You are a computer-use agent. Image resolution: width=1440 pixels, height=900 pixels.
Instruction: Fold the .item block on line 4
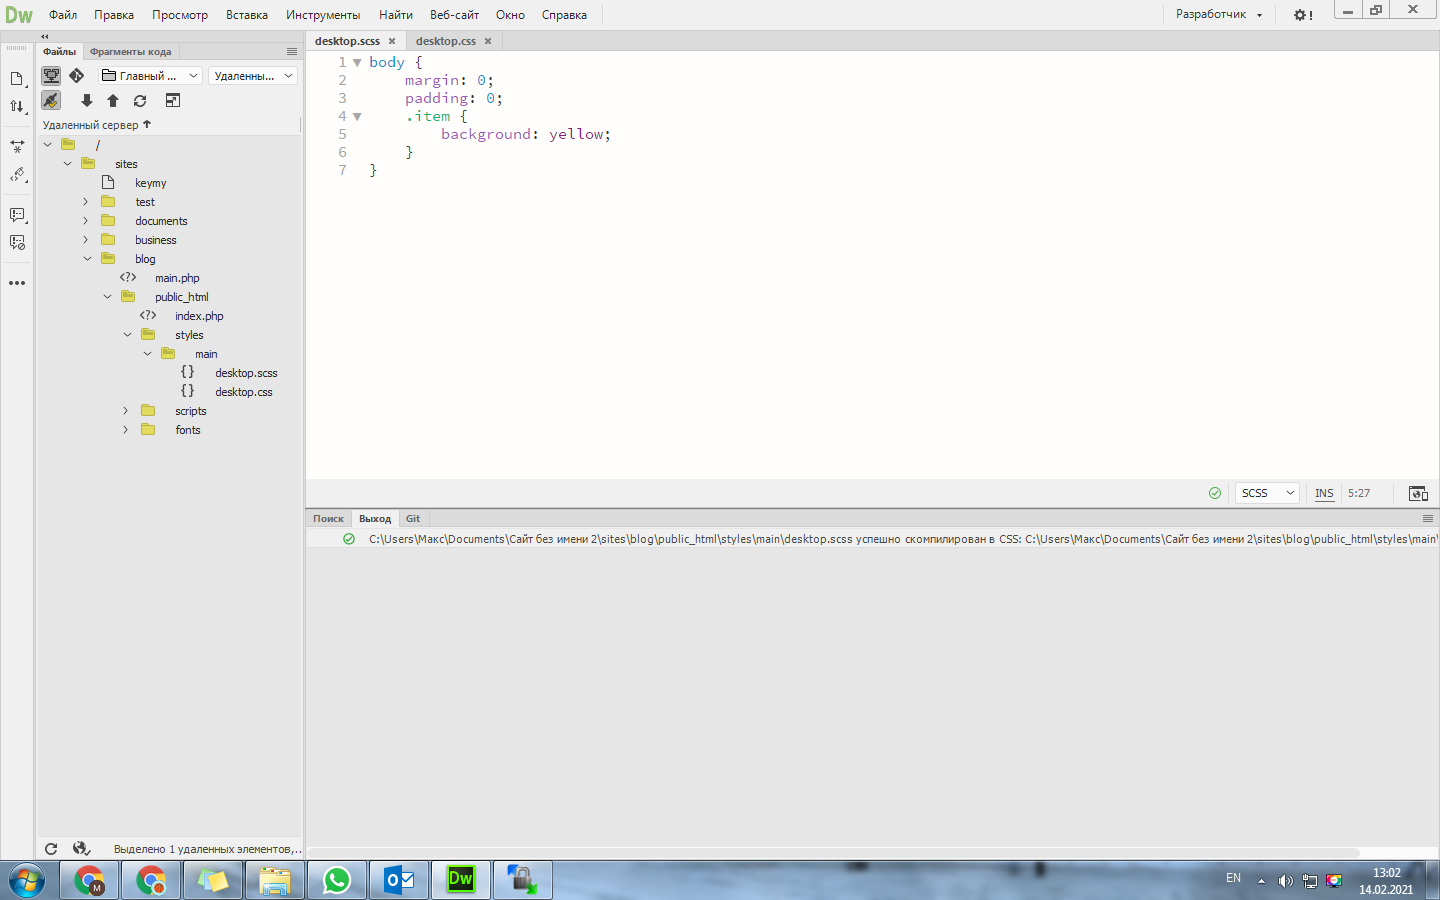(357, 116)
